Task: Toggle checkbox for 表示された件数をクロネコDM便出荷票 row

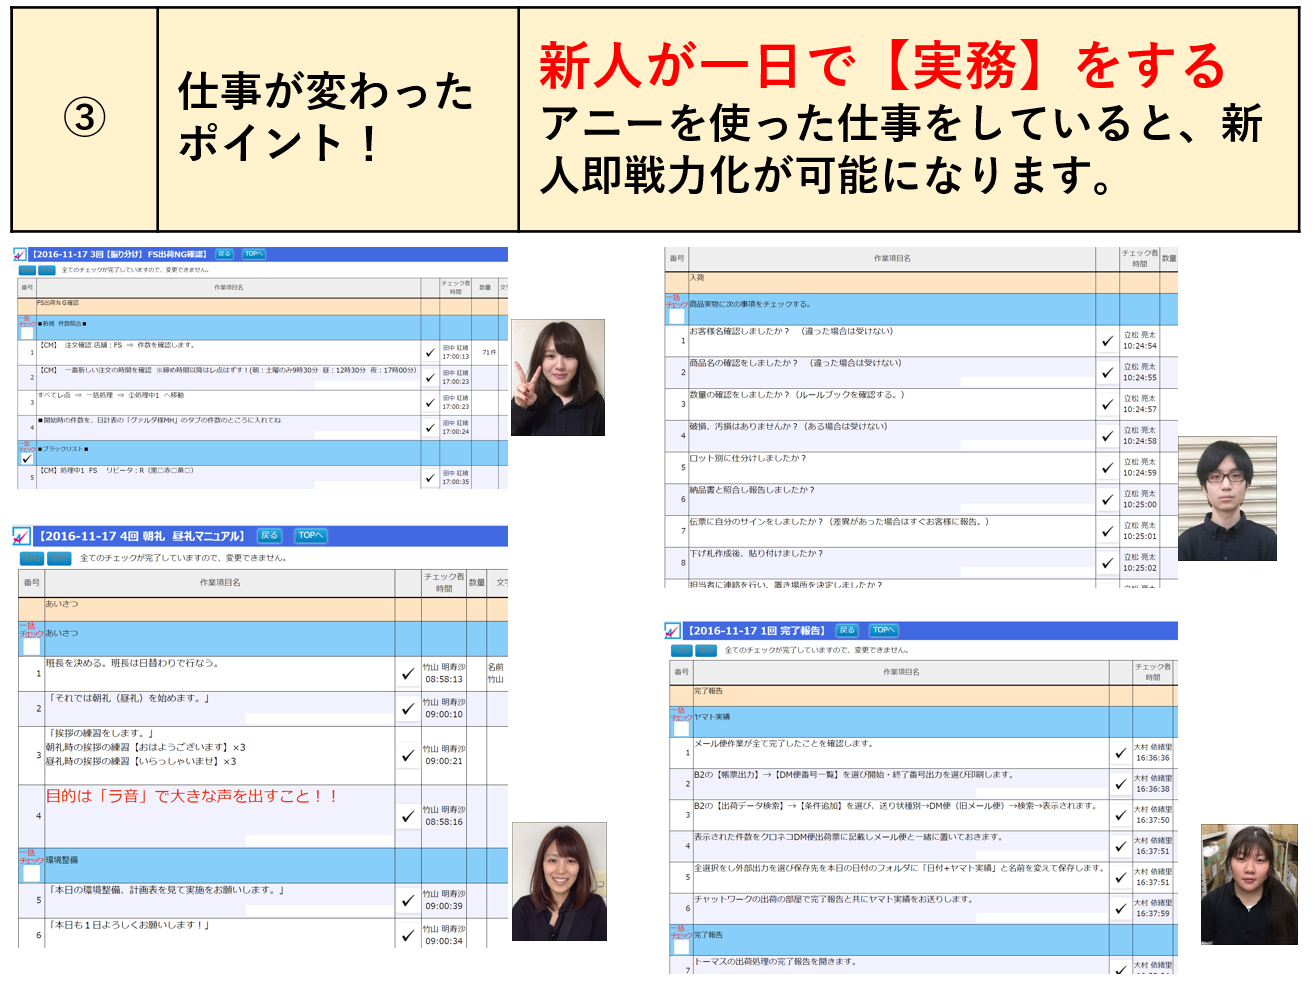Action: 1121,846
